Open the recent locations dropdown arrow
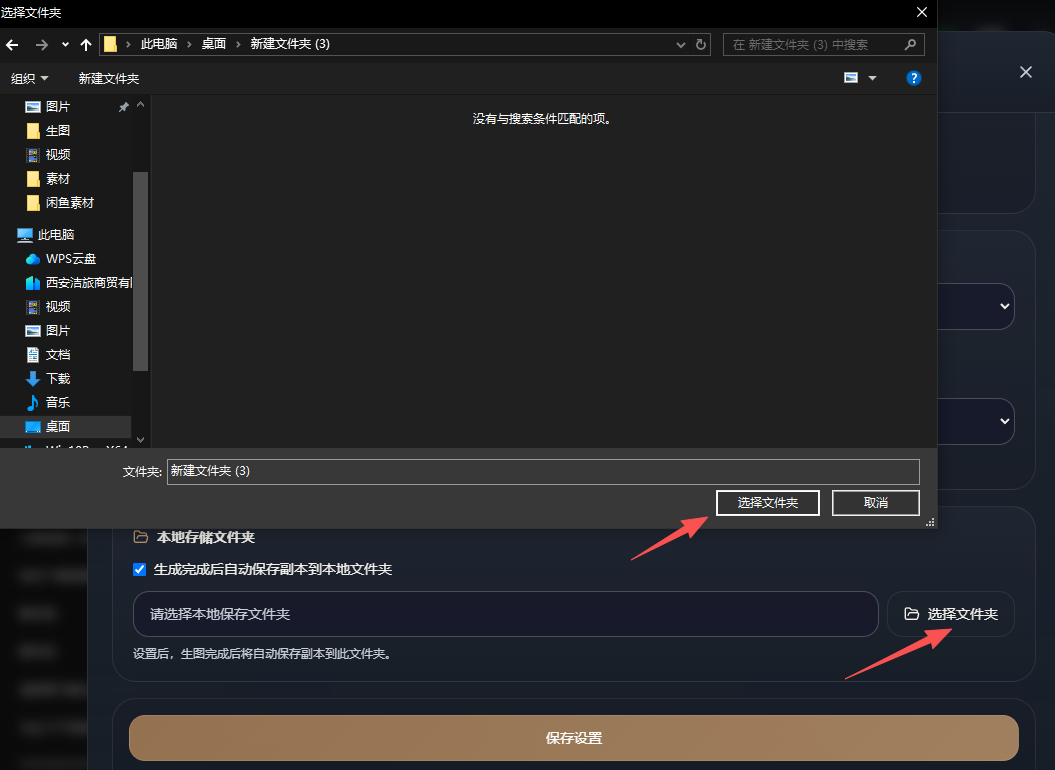This screenshot has width=1055, height=770. (65, 45)
